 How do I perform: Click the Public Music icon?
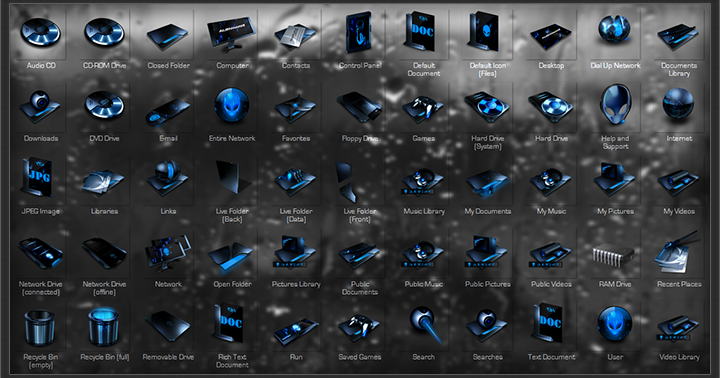[x=422, y=254]
